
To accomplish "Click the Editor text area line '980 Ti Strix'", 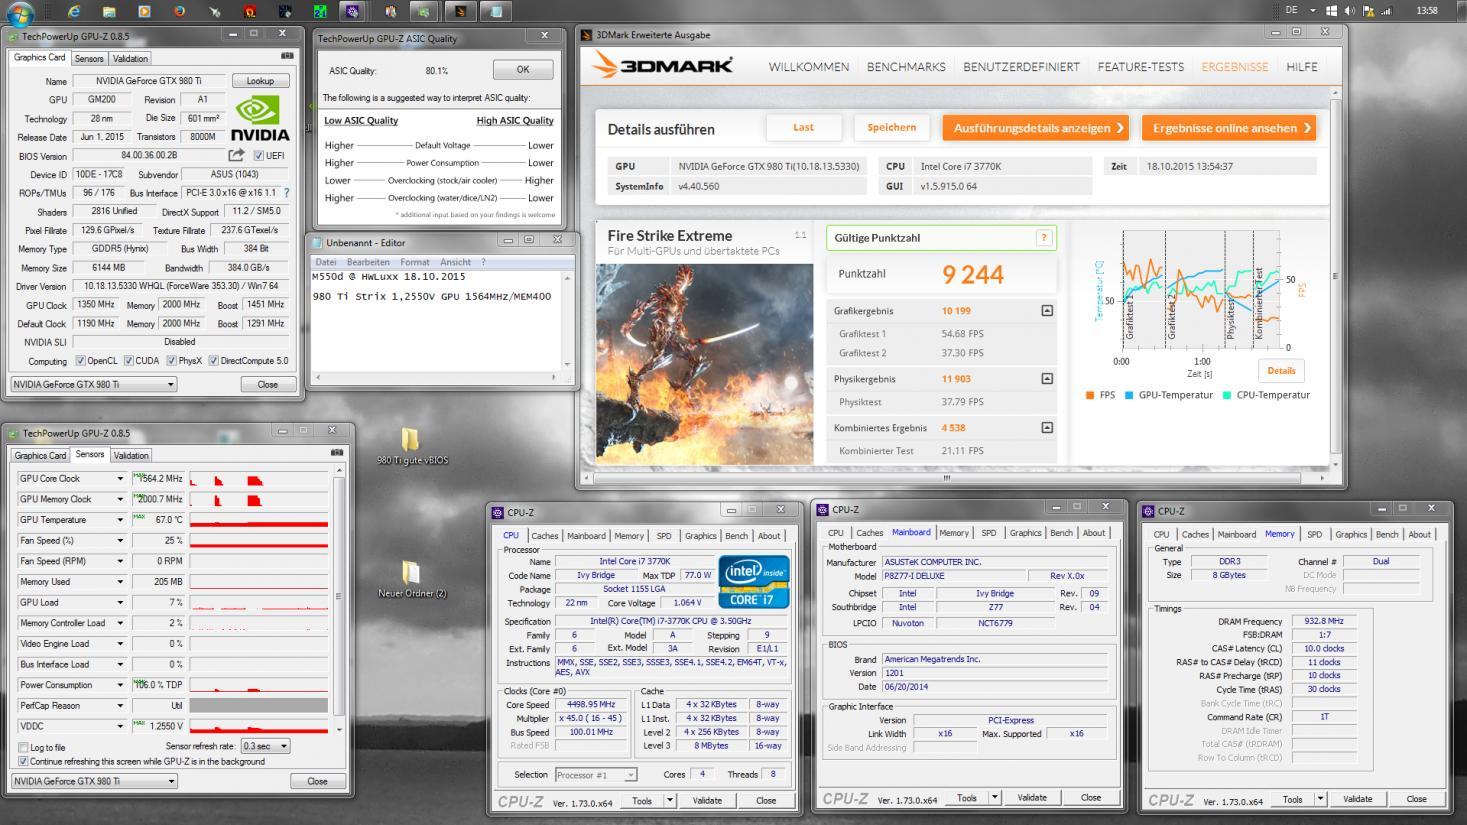I will 431,296.
